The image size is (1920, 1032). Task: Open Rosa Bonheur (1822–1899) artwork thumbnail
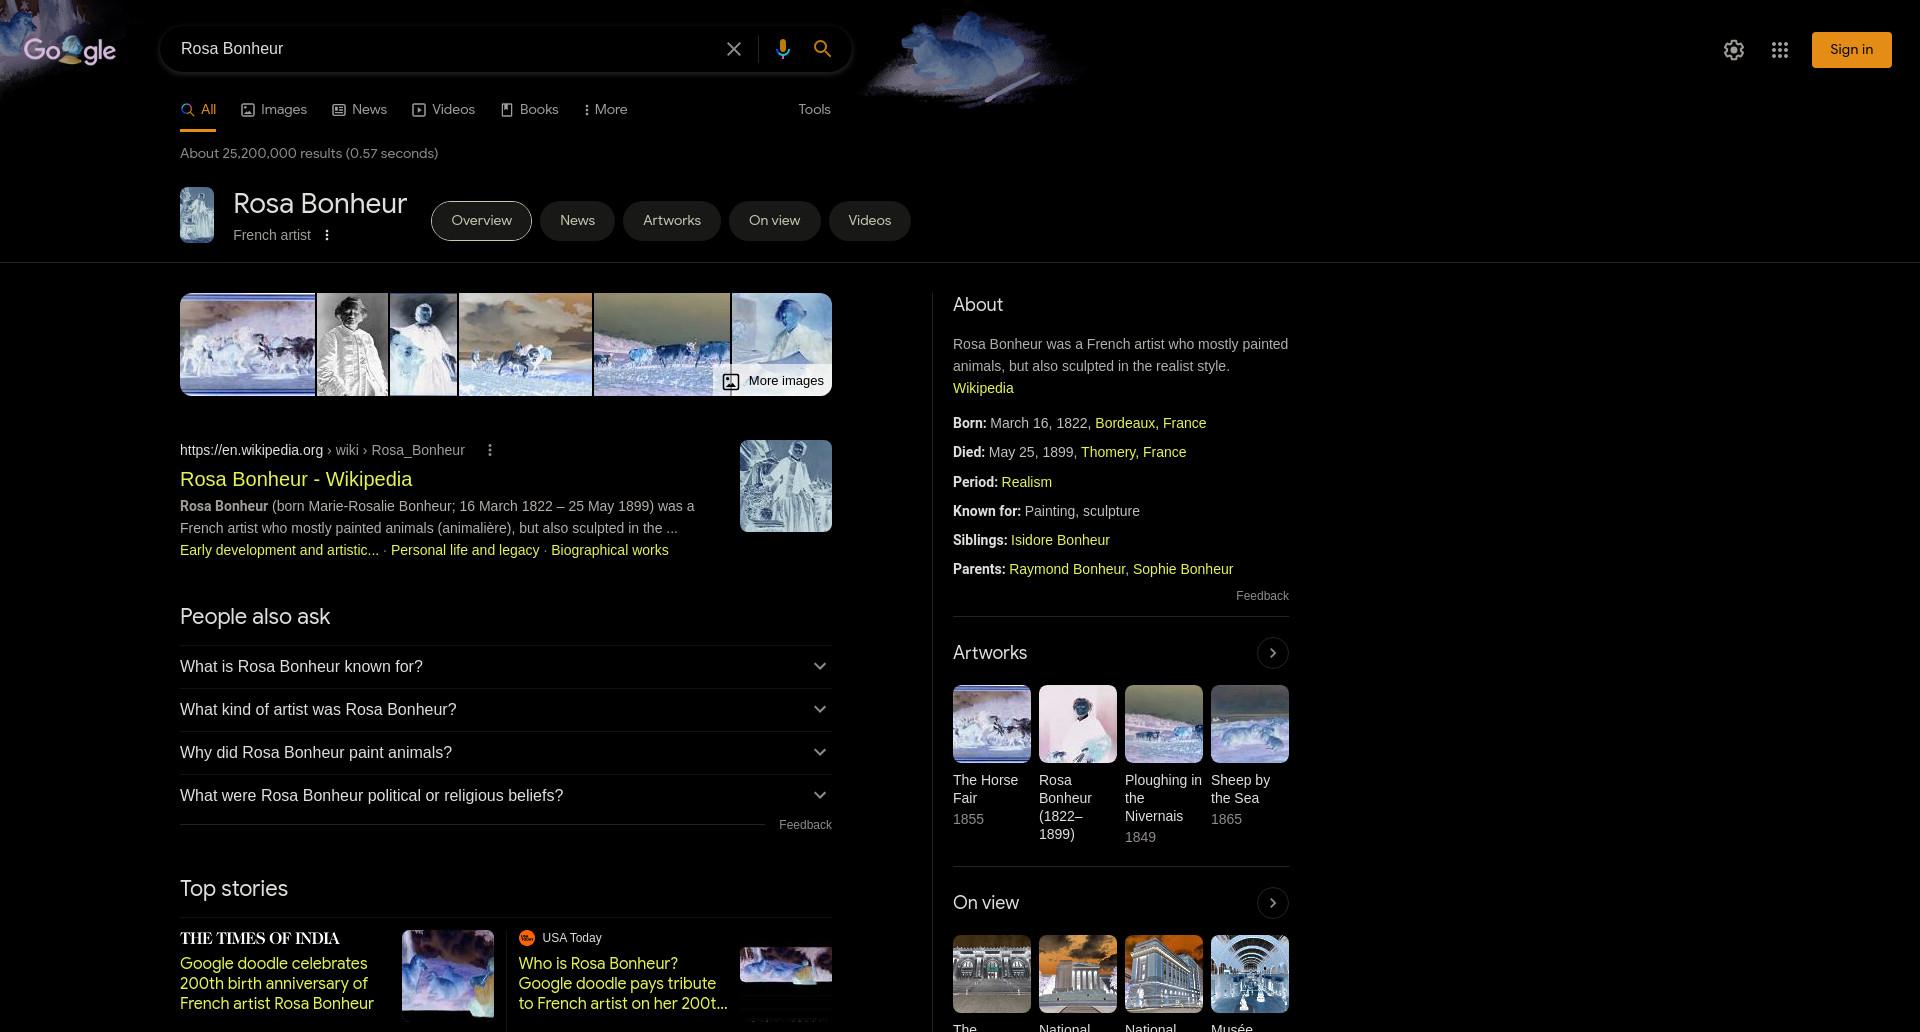1078,724
